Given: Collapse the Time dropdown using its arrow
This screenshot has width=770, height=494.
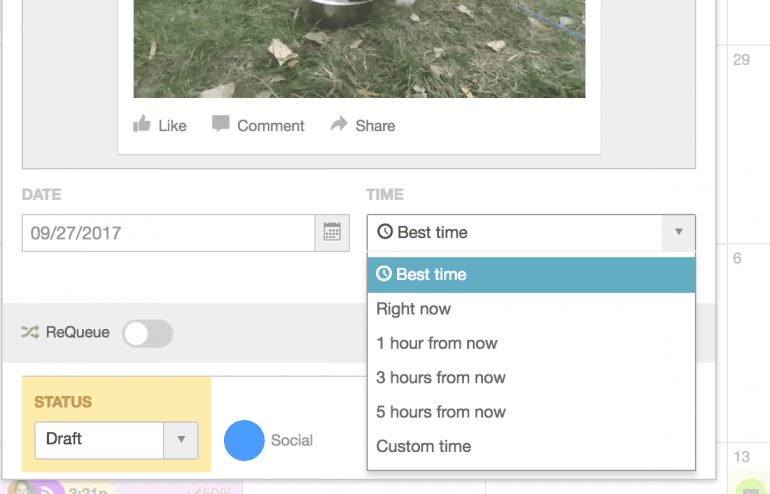Looking at the screenshot, I should 678,233.
